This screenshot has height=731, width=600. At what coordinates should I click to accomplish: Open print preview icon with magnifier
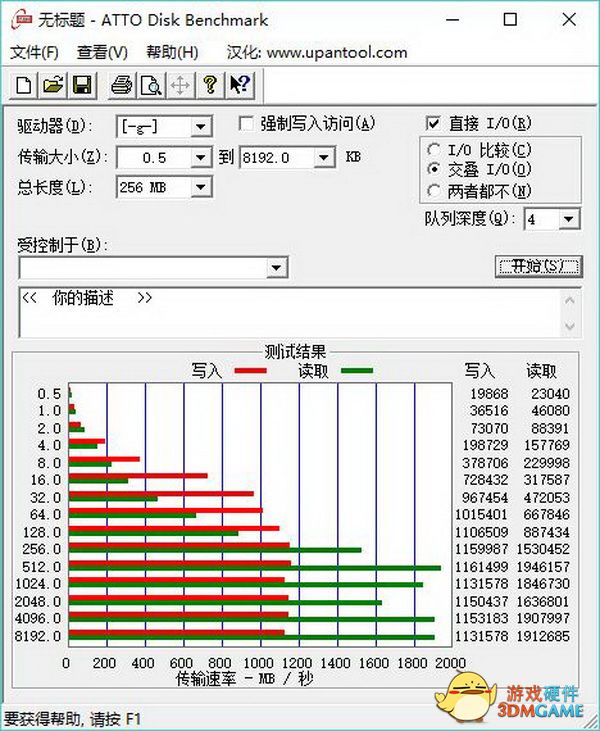click(x=151, y=85)
